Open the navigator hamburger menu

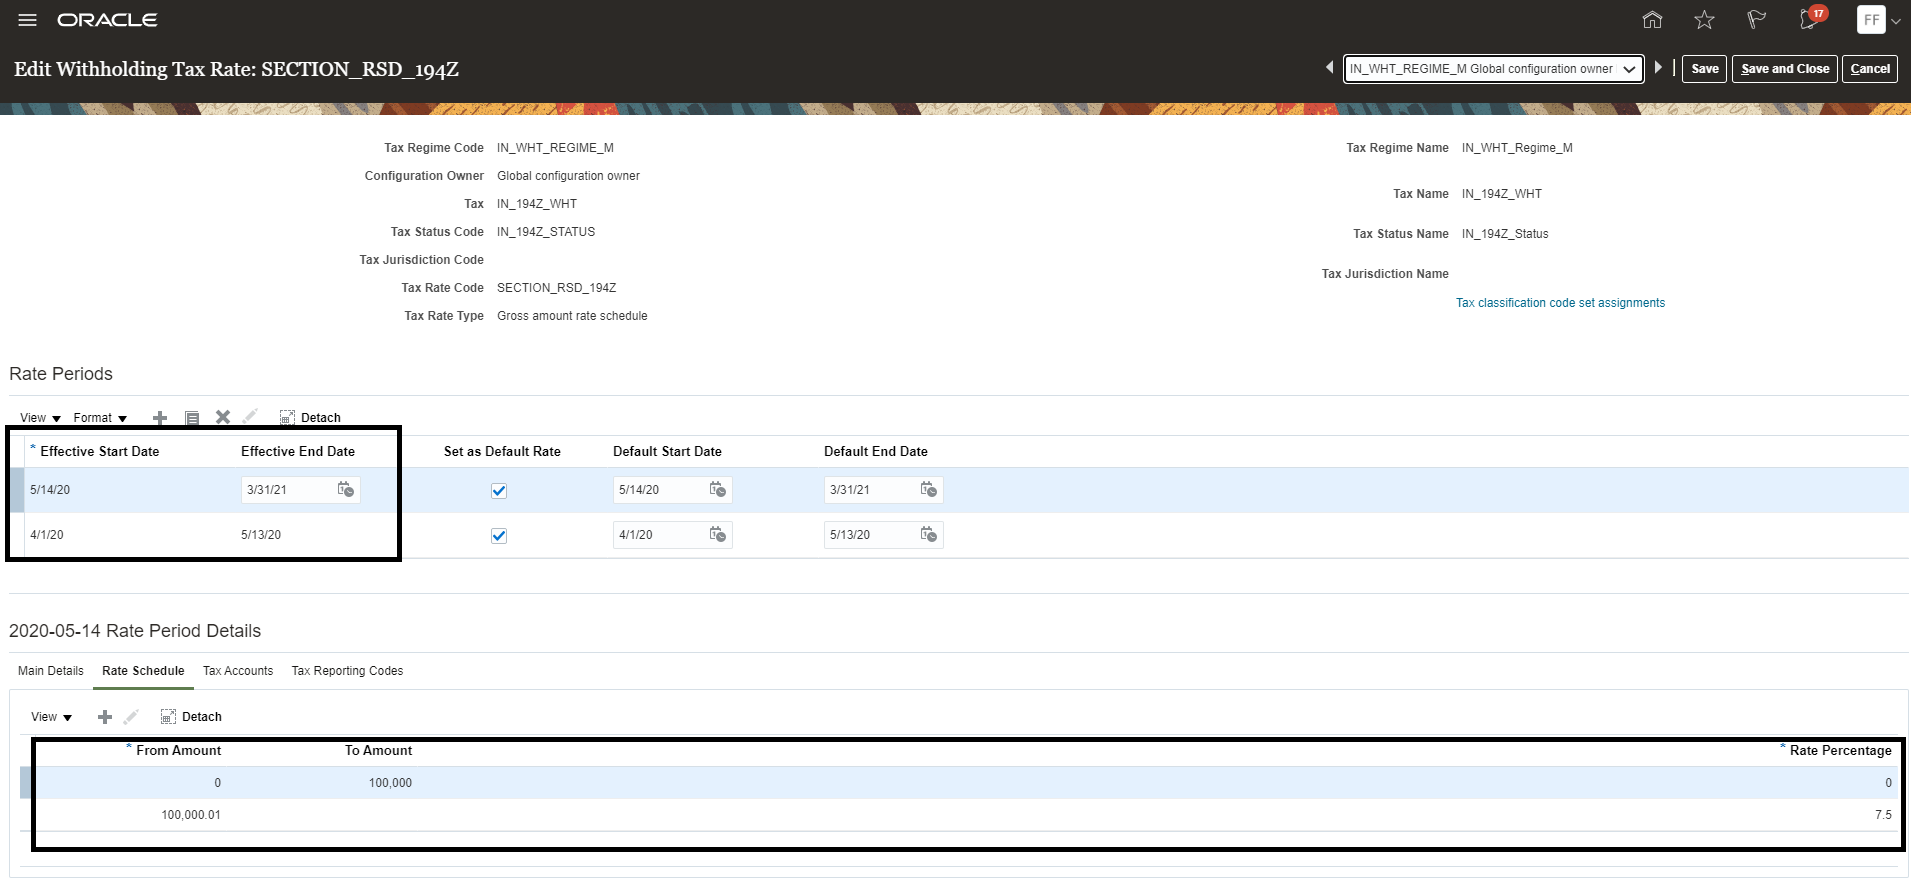click(x=27, y=20)
